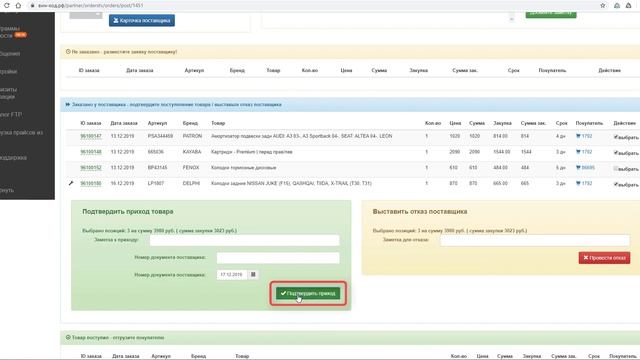This screenshot has width=640, height=360.
Task: Reload the page with browser refresh icon
Action: point(6,5)
